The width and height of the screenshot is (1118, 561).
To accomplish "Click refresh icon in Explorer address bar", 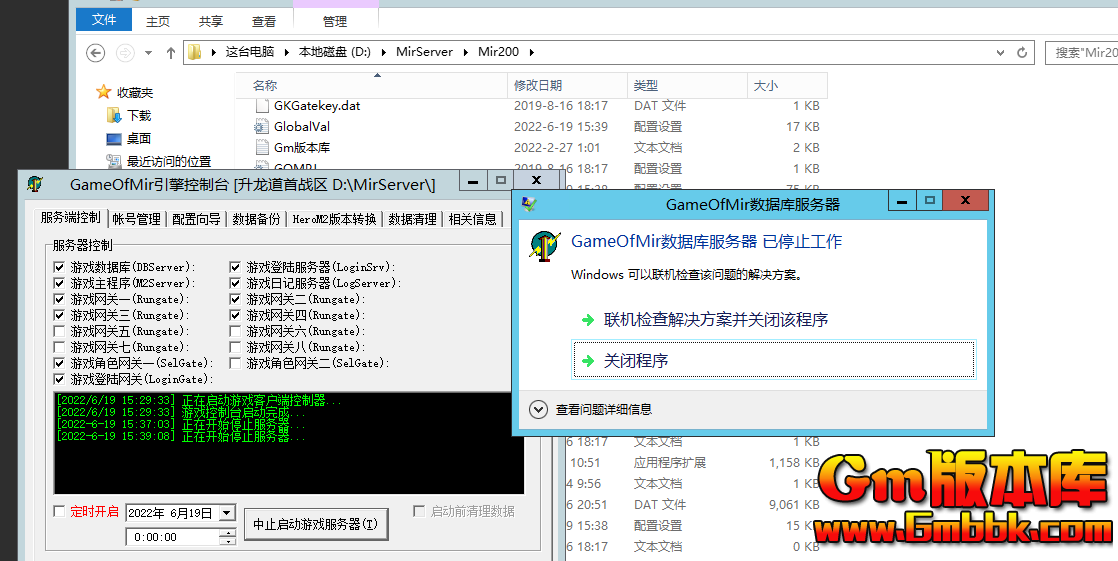I will tap(1022, 52).
